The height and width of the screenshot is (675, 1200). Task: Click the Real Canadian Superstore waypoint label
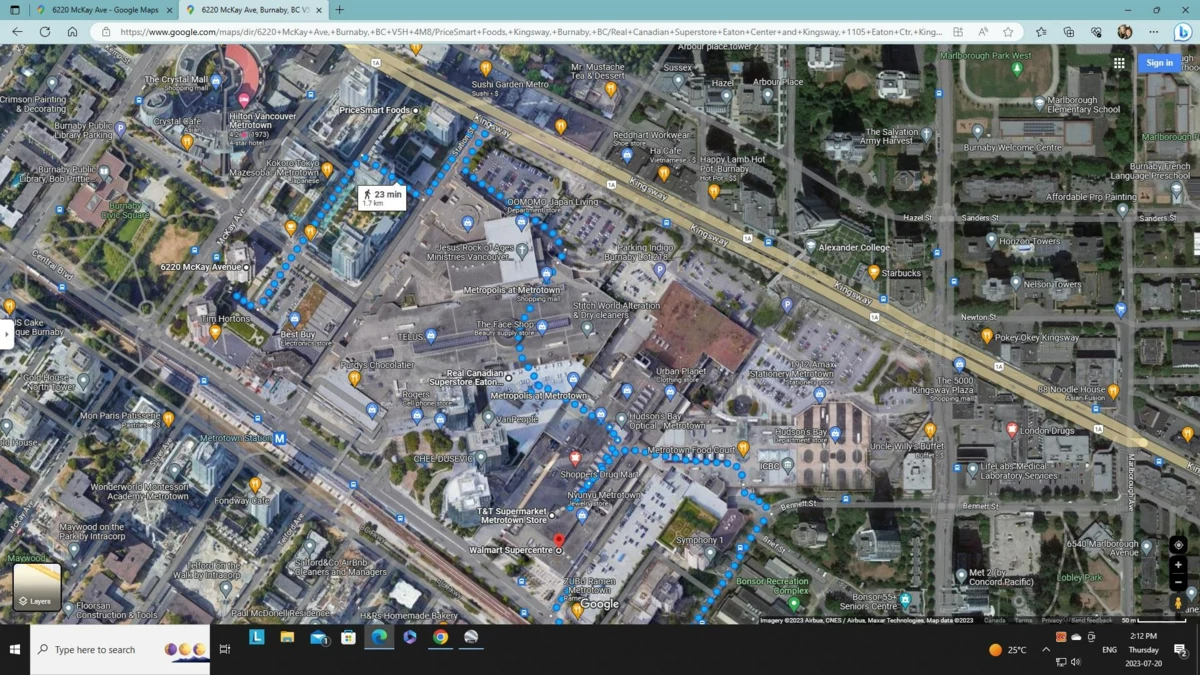(x=466, y=377)
